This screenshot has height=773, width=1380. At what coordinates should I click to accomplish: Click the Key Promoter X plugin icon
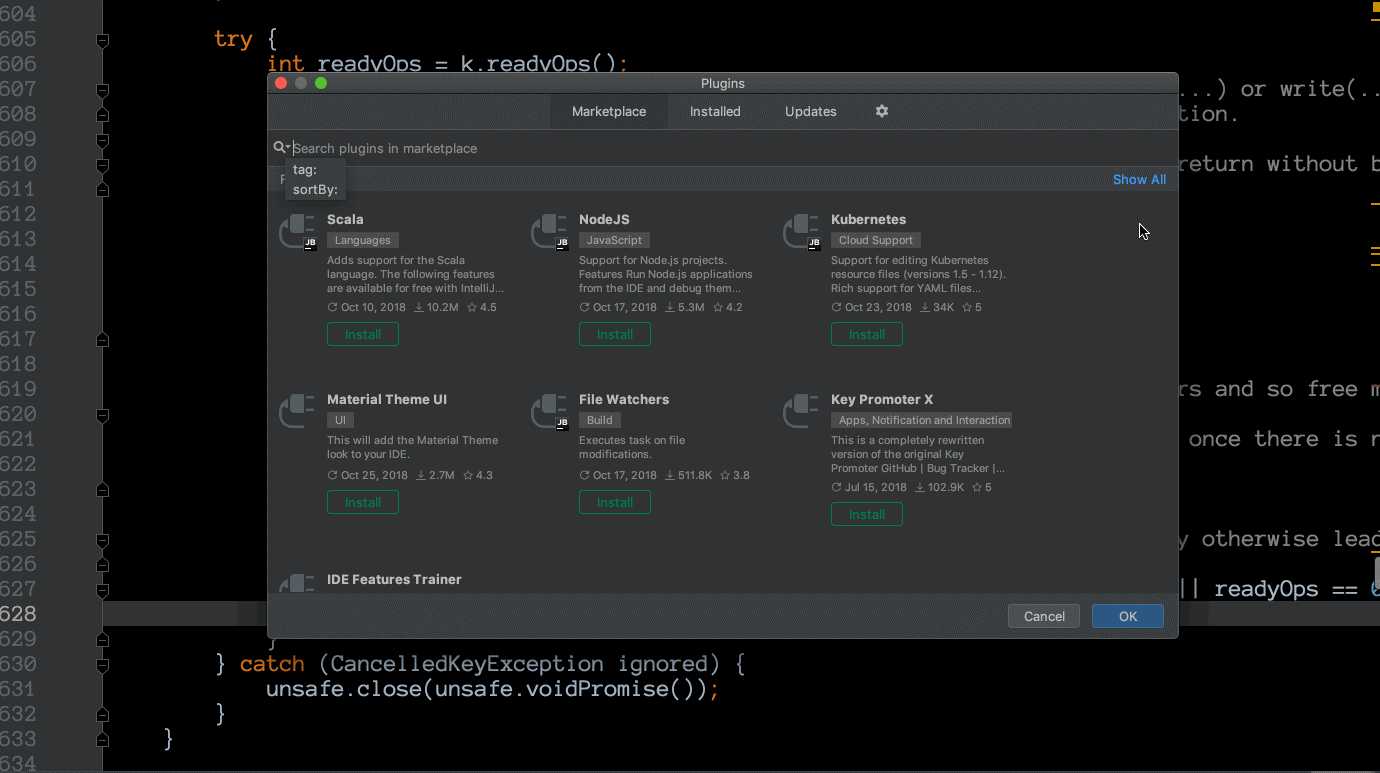pos(801,411)
